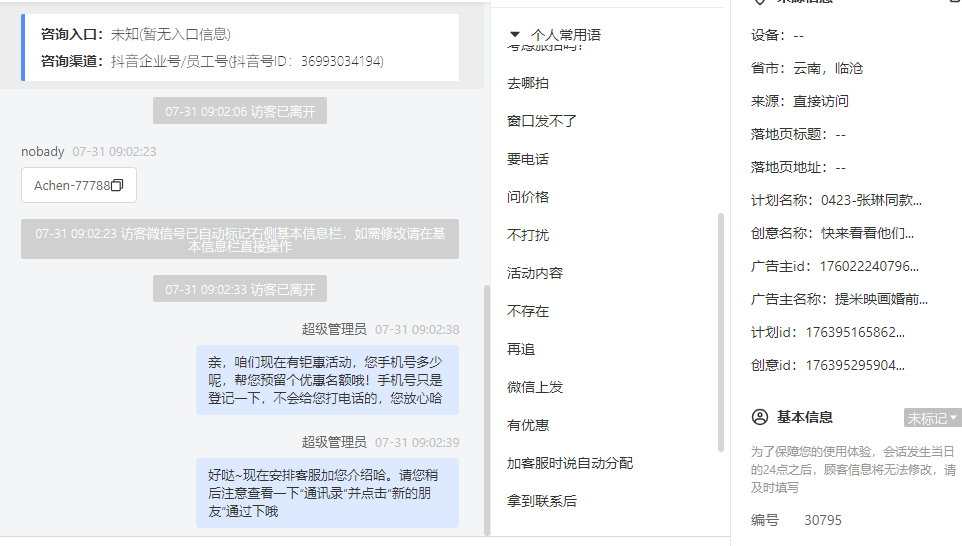Click the 基本信息 person icon
962x546 pixels.
[x=760, y=417]
